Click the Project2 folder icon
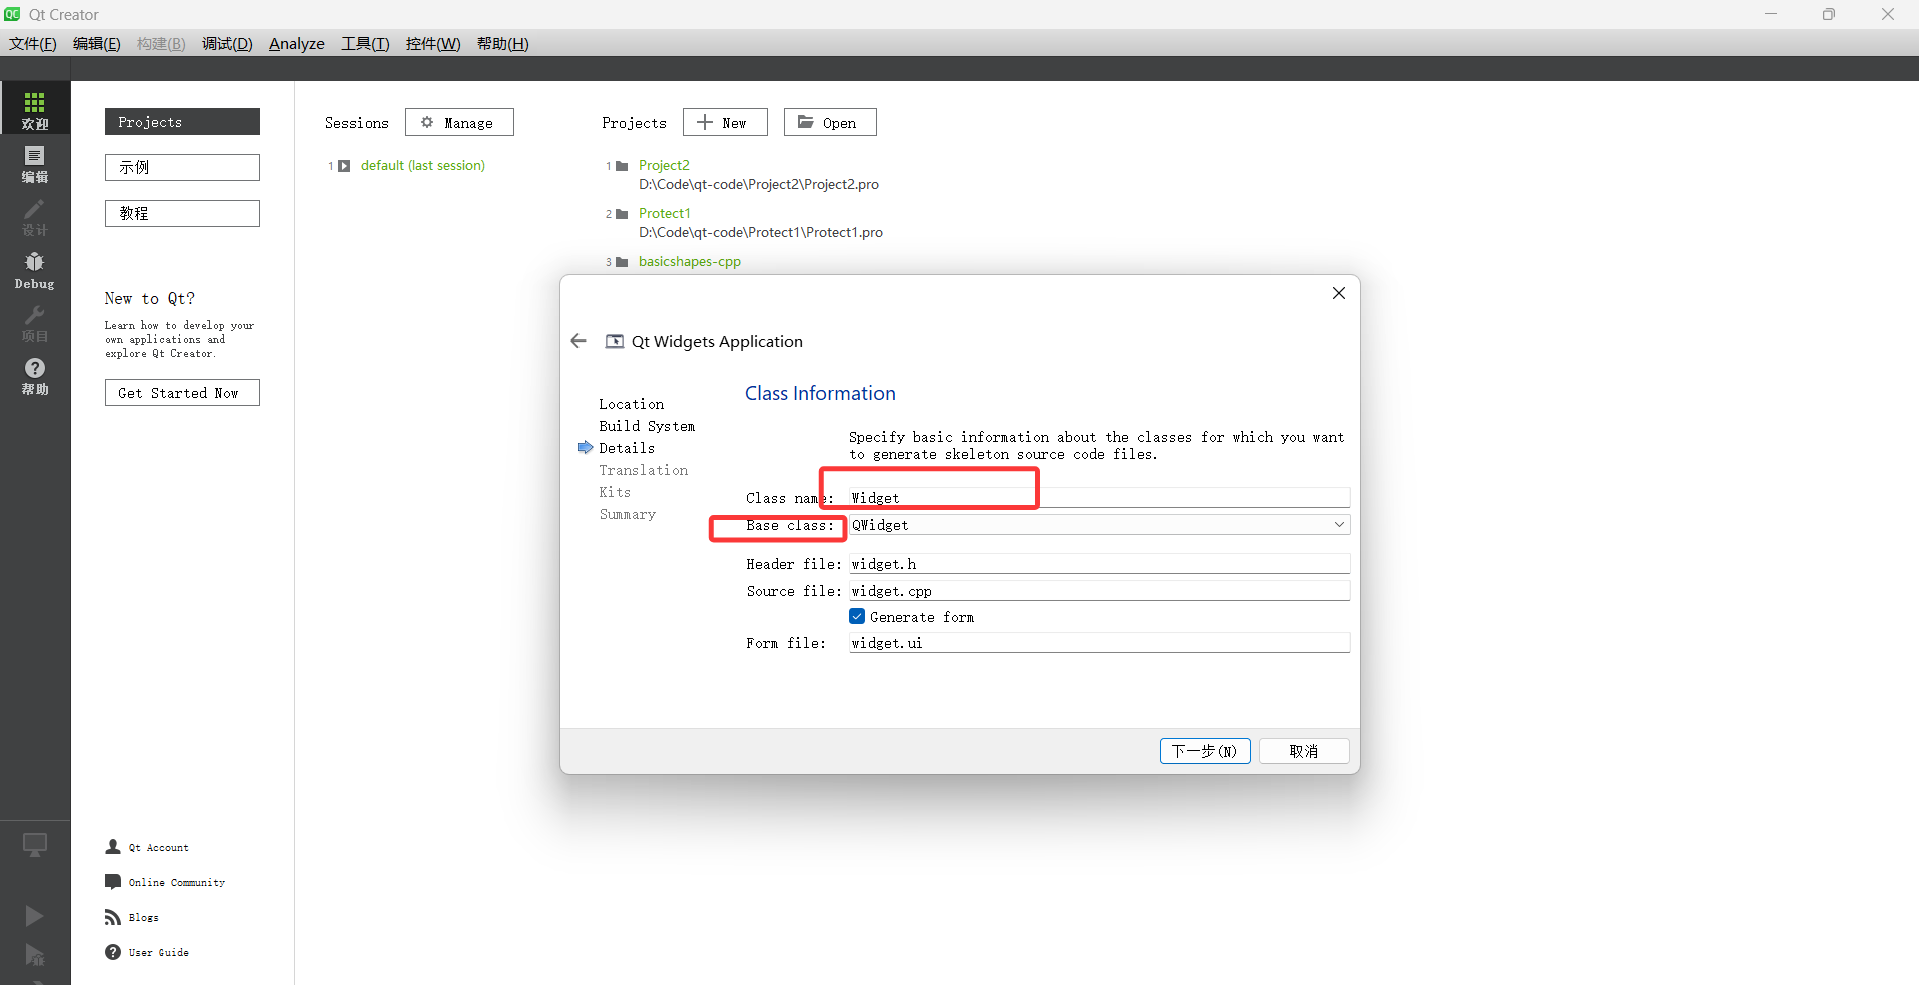Viewport: 1919px width, 985px height. [x=622, y=166]
